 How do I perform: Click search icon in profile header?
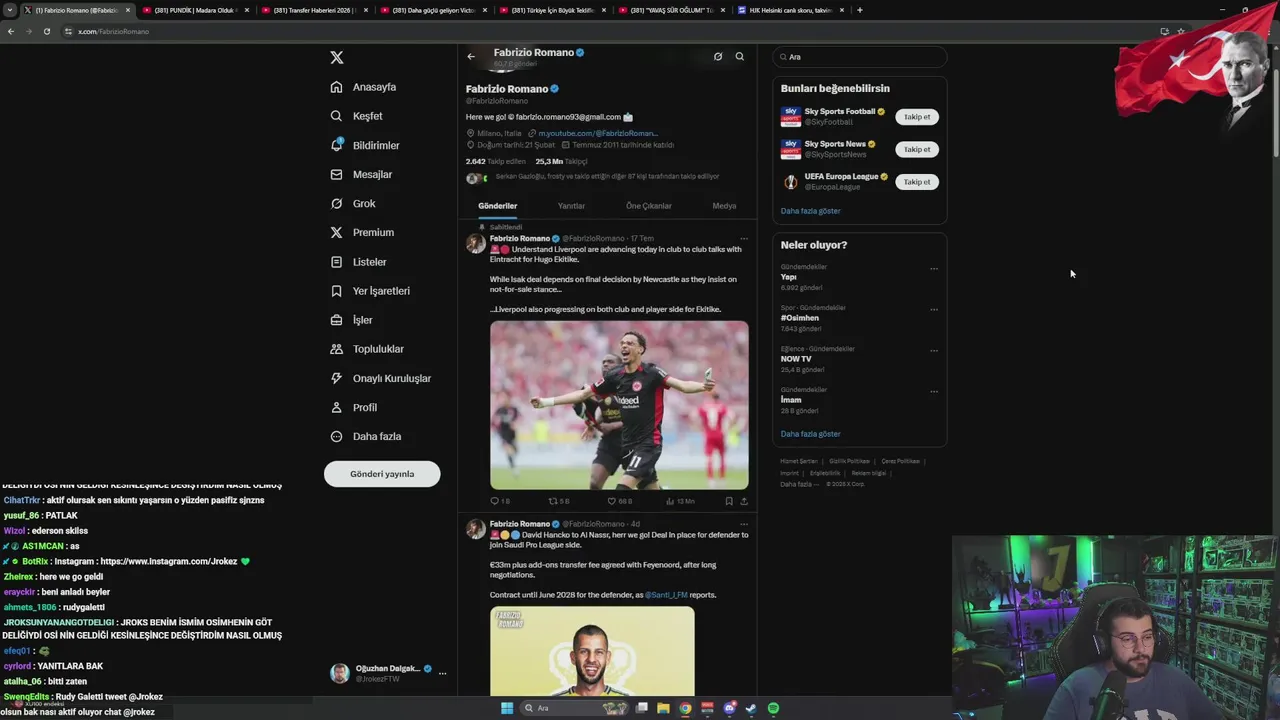point(740,56)
